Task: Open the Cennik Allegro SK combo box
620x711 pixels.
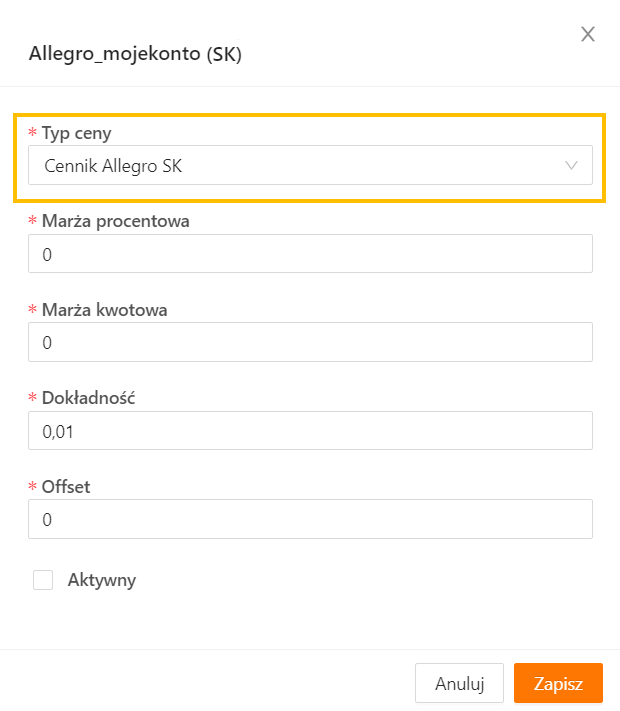Action: click(300, 166)
